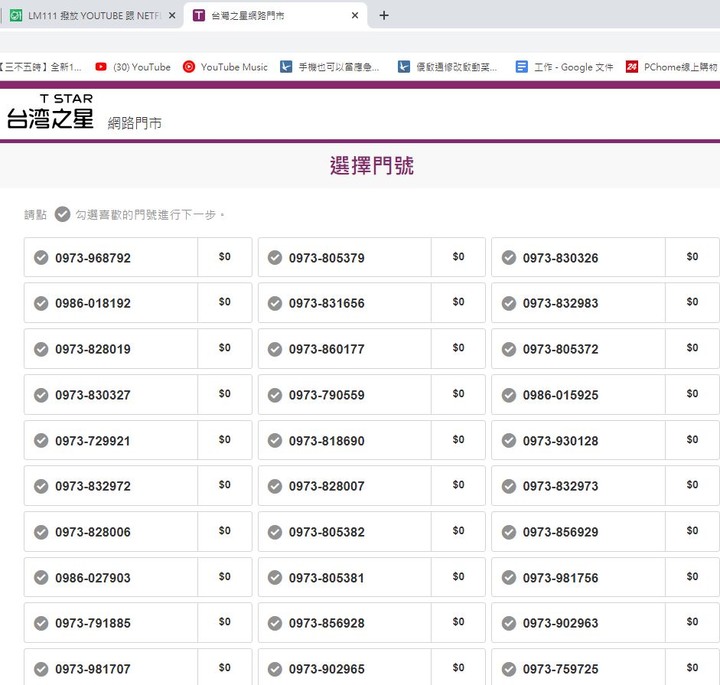Click the T STAR 台灣之星 logo

point(50,112)
